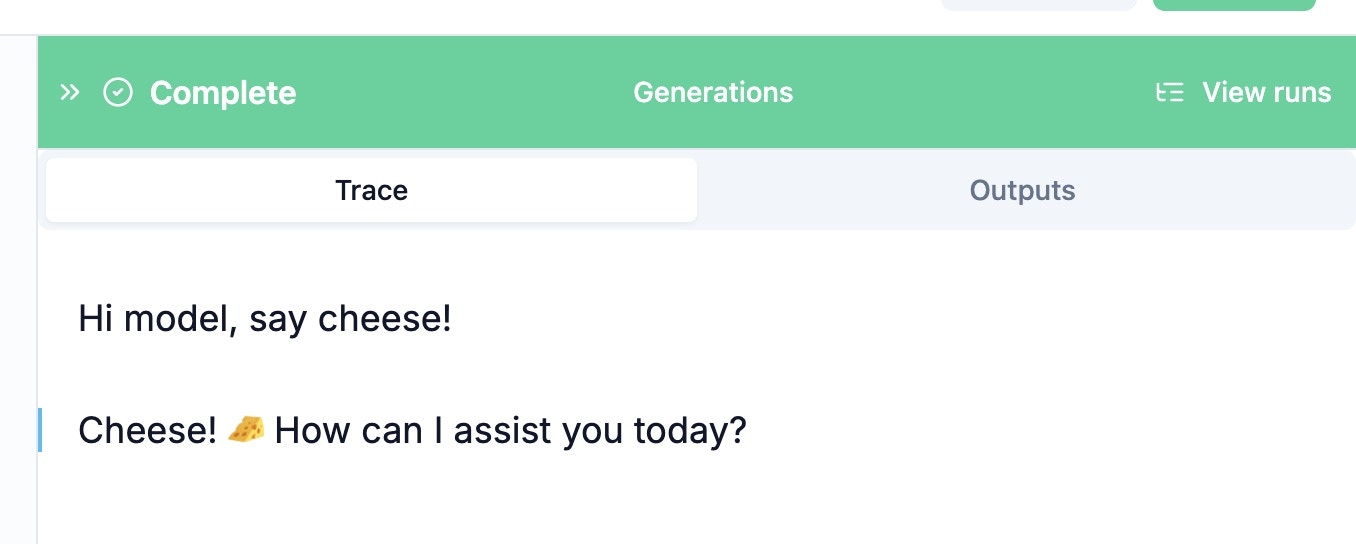The width and height of the screenshot is (1356, 544).
Task: Click the blue marker bar beside the response
Action: (40, 430)
